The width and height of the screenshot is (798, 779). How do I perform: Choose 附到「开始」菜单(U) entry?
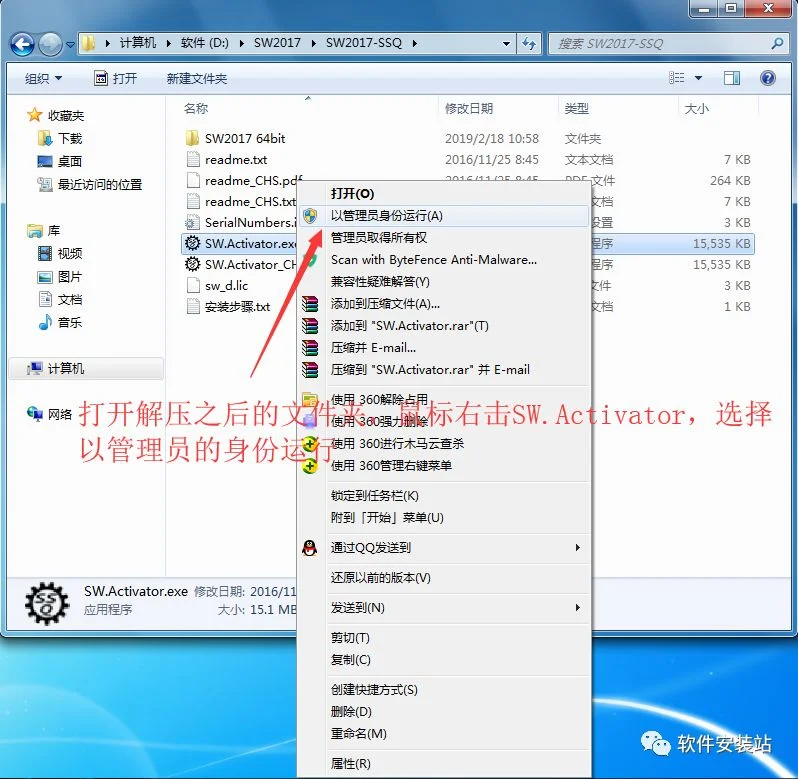click(x=444, y=517)
